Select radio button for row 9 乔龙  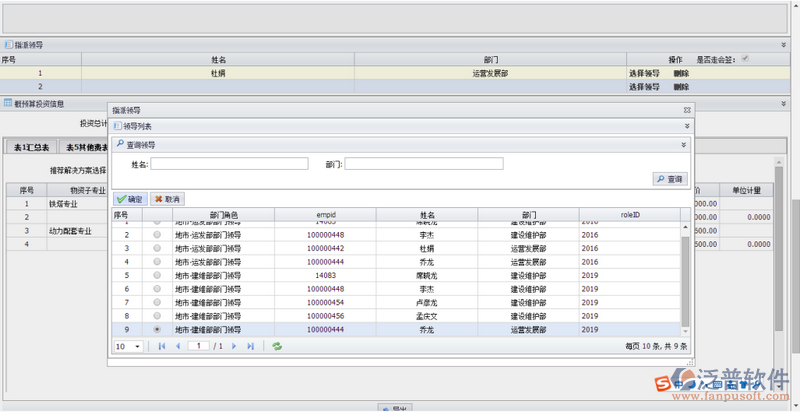[x=157, y=329]
